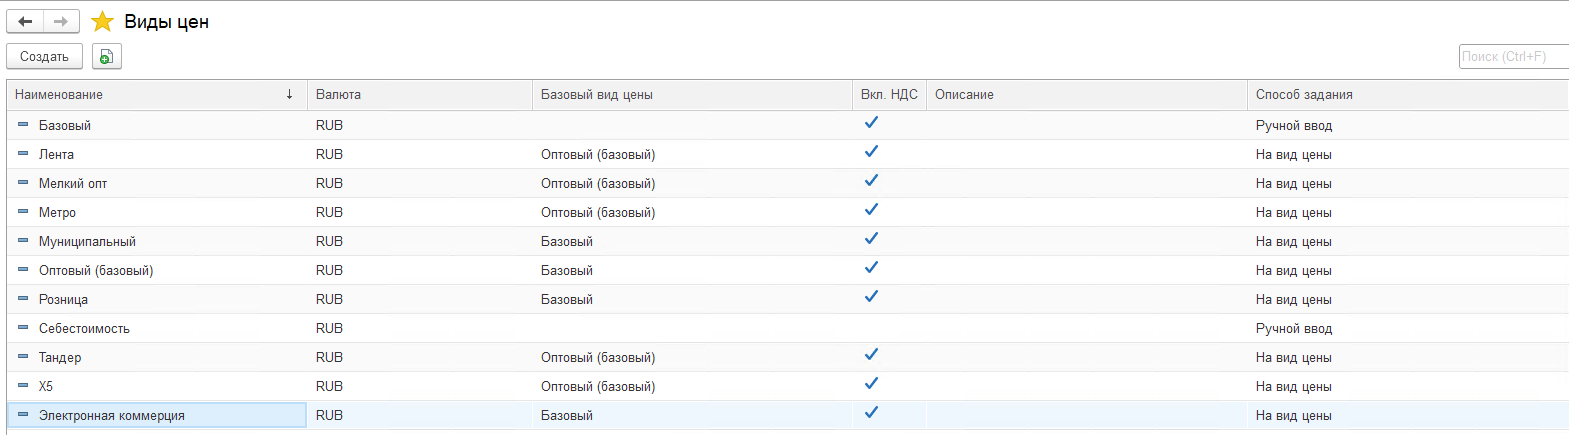Screen dimensions: 1569x435
Task: Sort by the Наименование column header
Action: (150, 95)
